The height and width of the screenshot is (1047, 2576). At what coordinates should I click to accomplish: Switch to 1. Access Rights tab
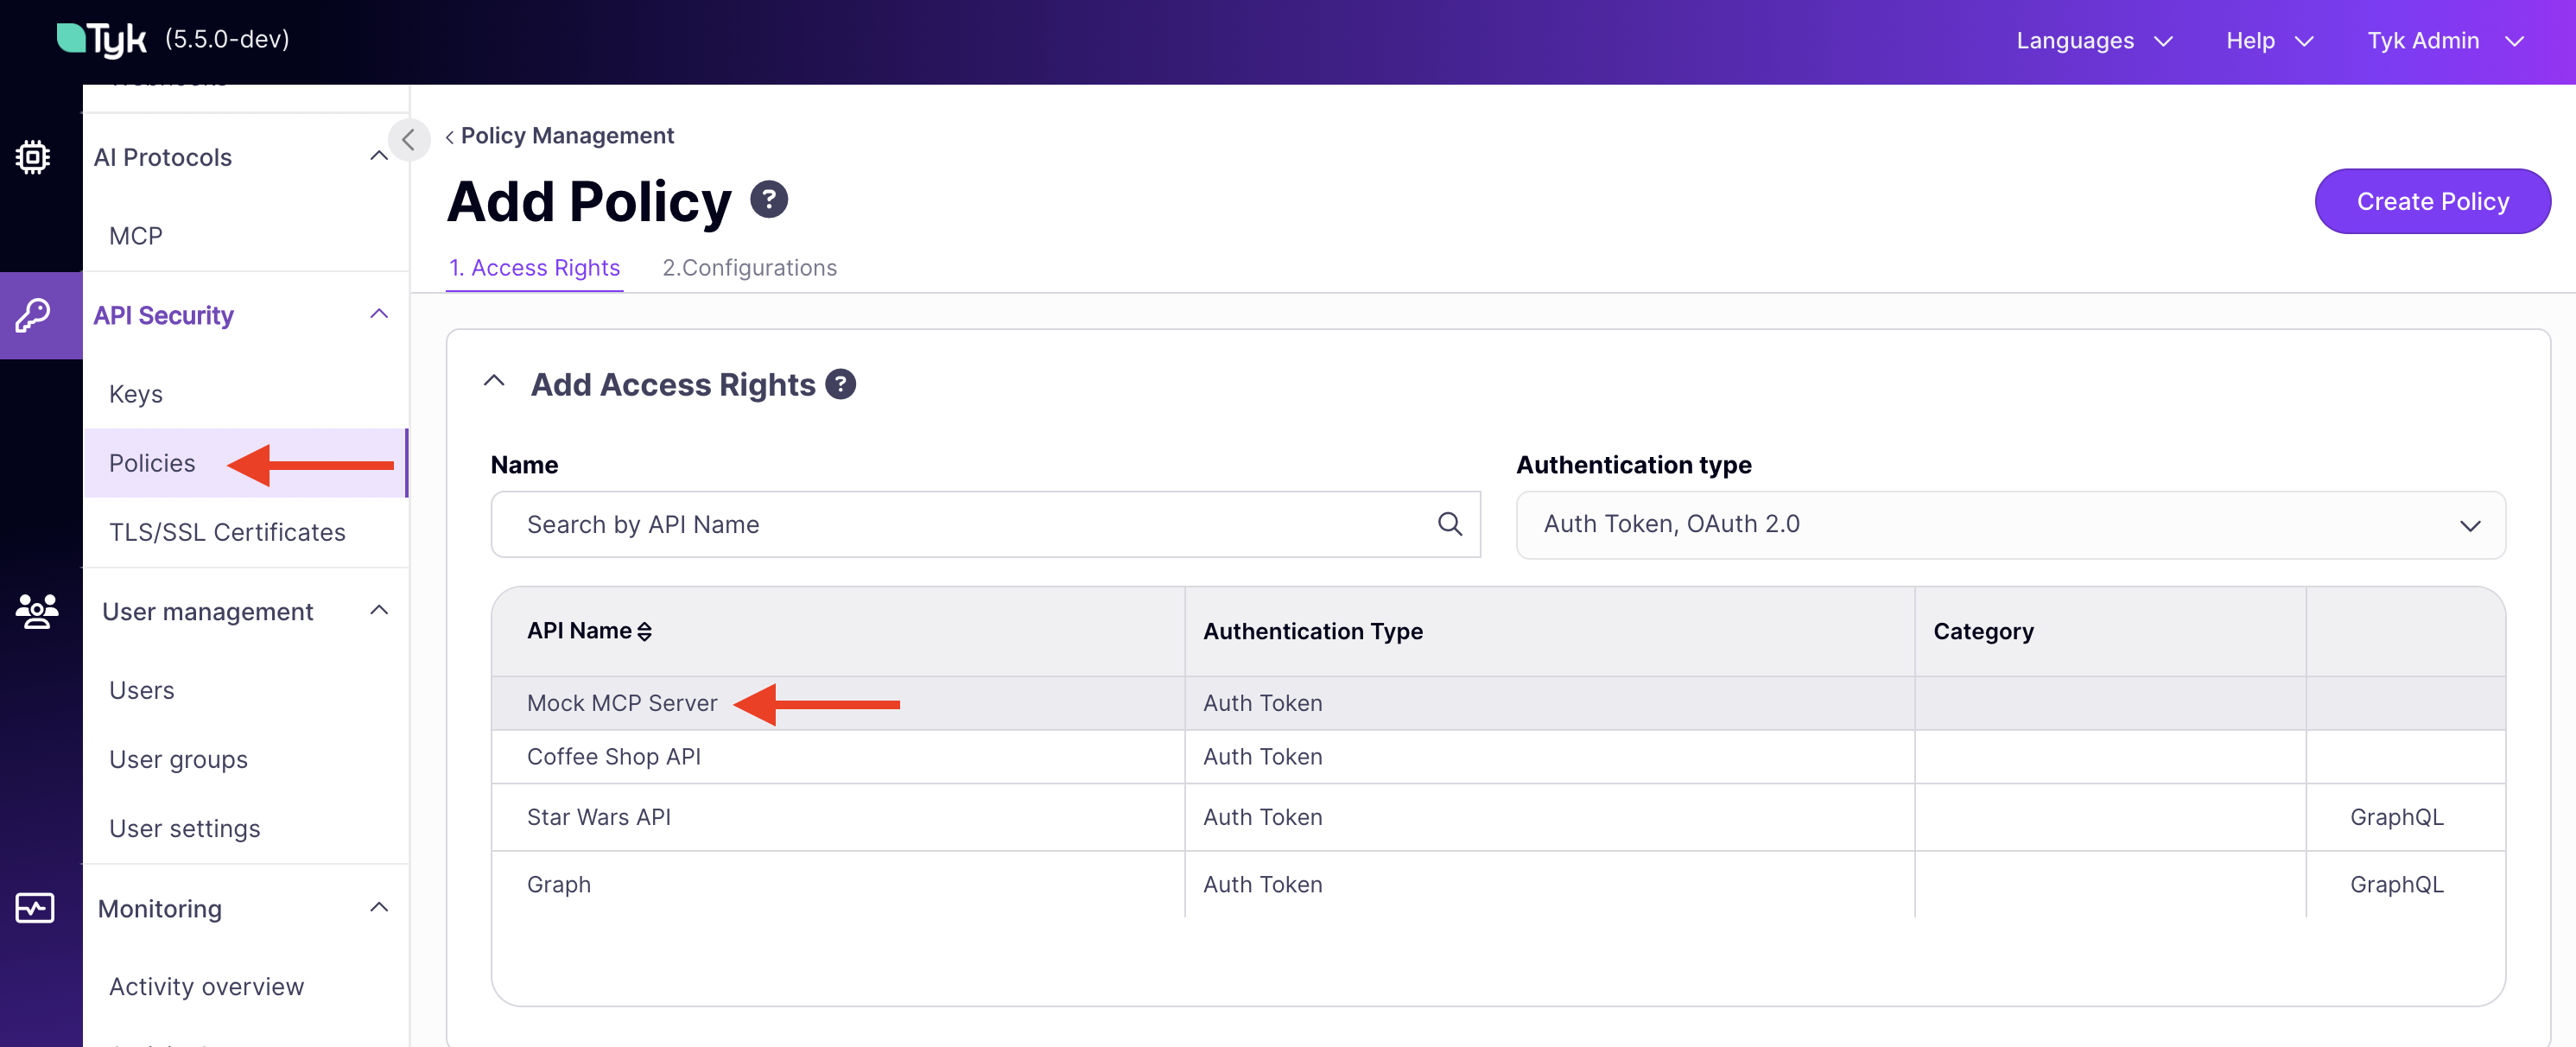pyautogui.click(x=534, y=268)
